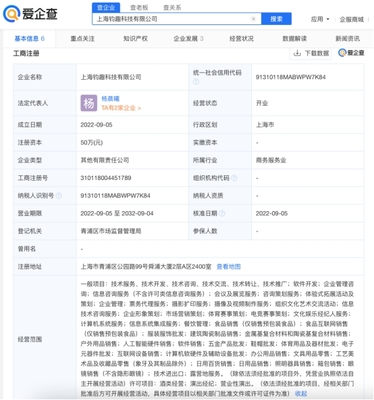Open the 知识产权 tab

135,39
